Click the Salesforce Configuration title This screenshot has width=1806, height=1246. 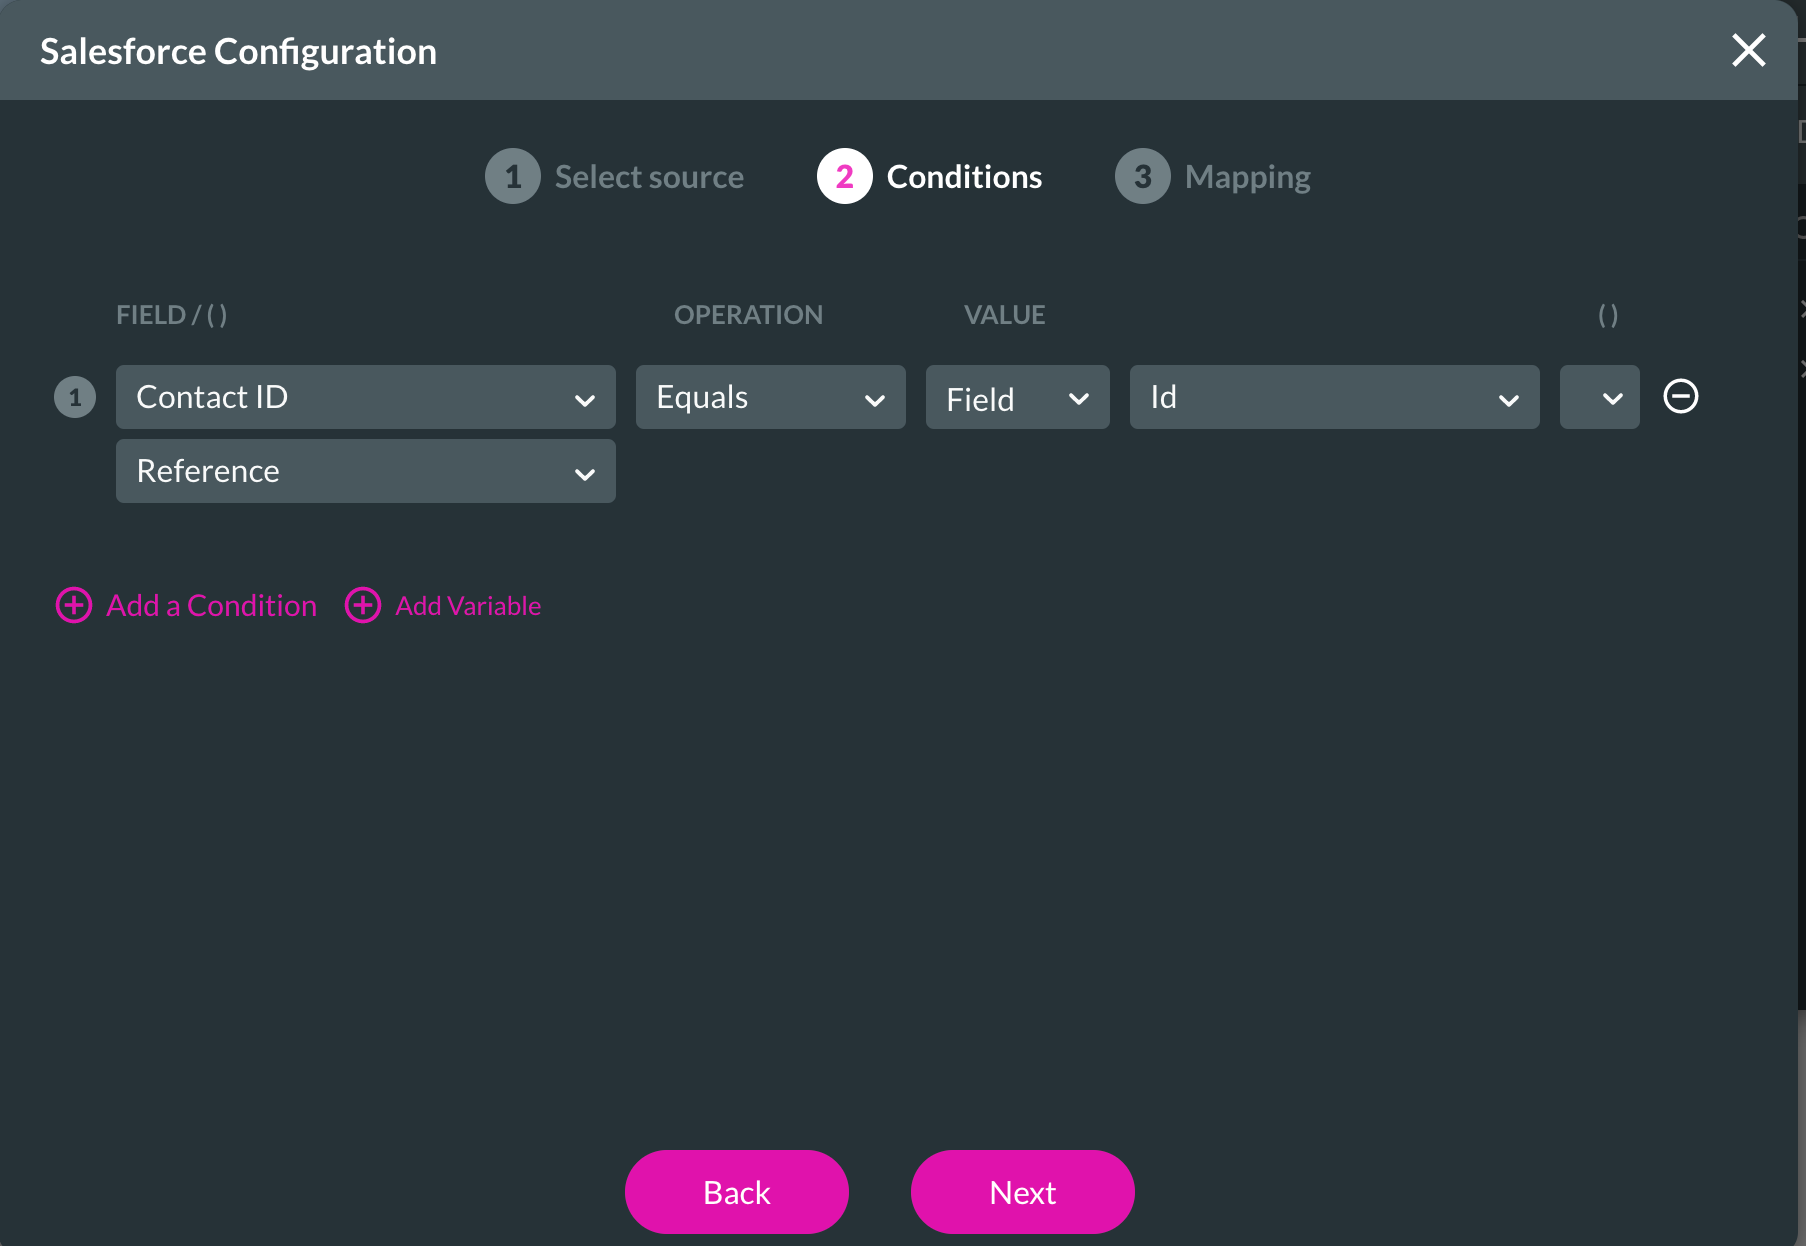pos(238,51)
